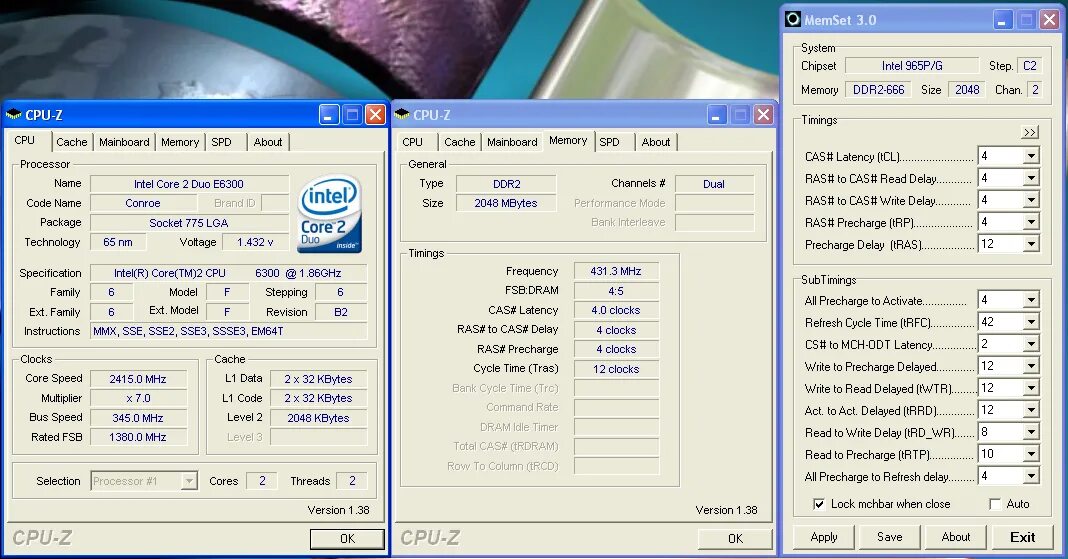Switch to the Cache tab in the Memory CPU-Z window
This screenshot has height=559, width=1068.
[x=460, y=142]
